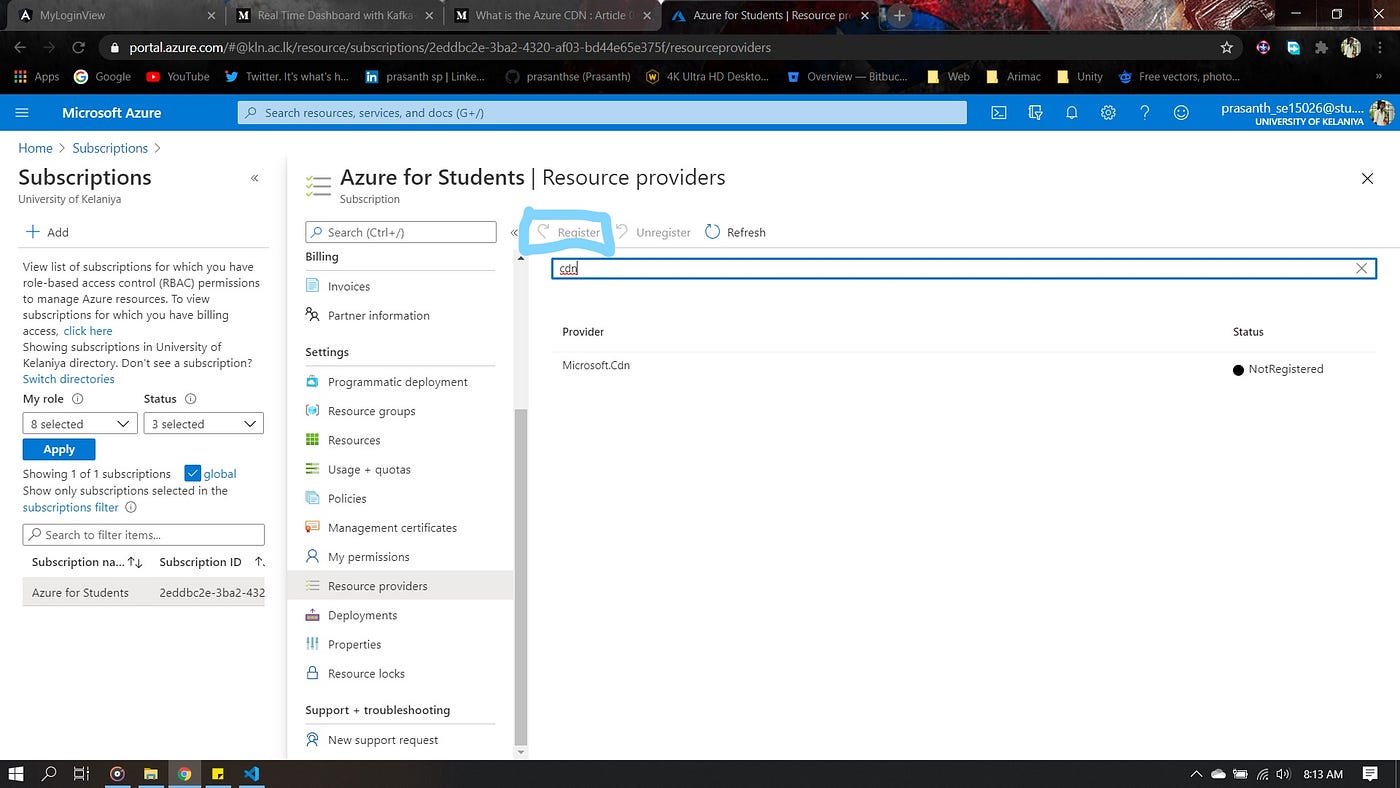Viewport: 1400px width, 788px height.
Task: Bookmark this page with the star icon
Action: click(x=1227, y=47)
